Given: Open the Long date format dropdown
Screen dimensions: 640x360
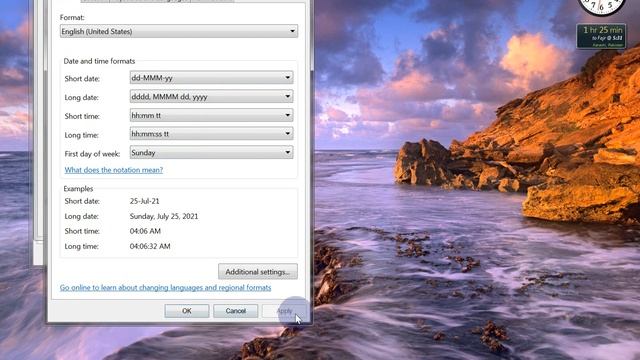Looking at the screenshot, I should tap(211, 97).
